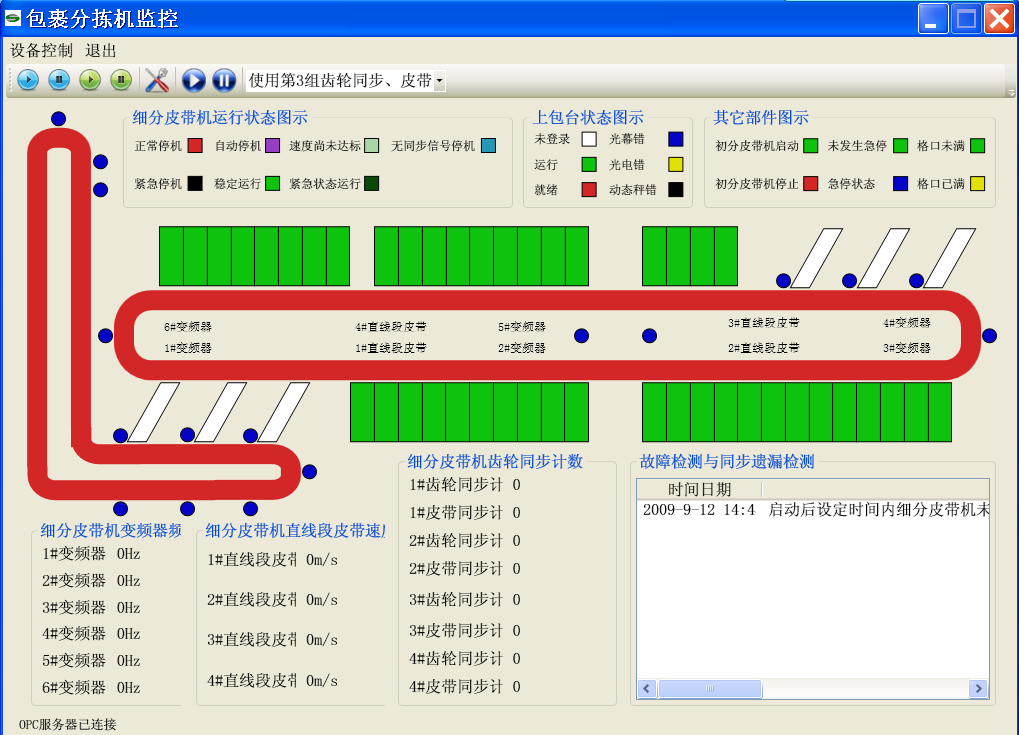The height and width of the screenshot is (735, 1019).
Task: Click the red 就绪 status swatch
Action: click(x=589, y=189)
